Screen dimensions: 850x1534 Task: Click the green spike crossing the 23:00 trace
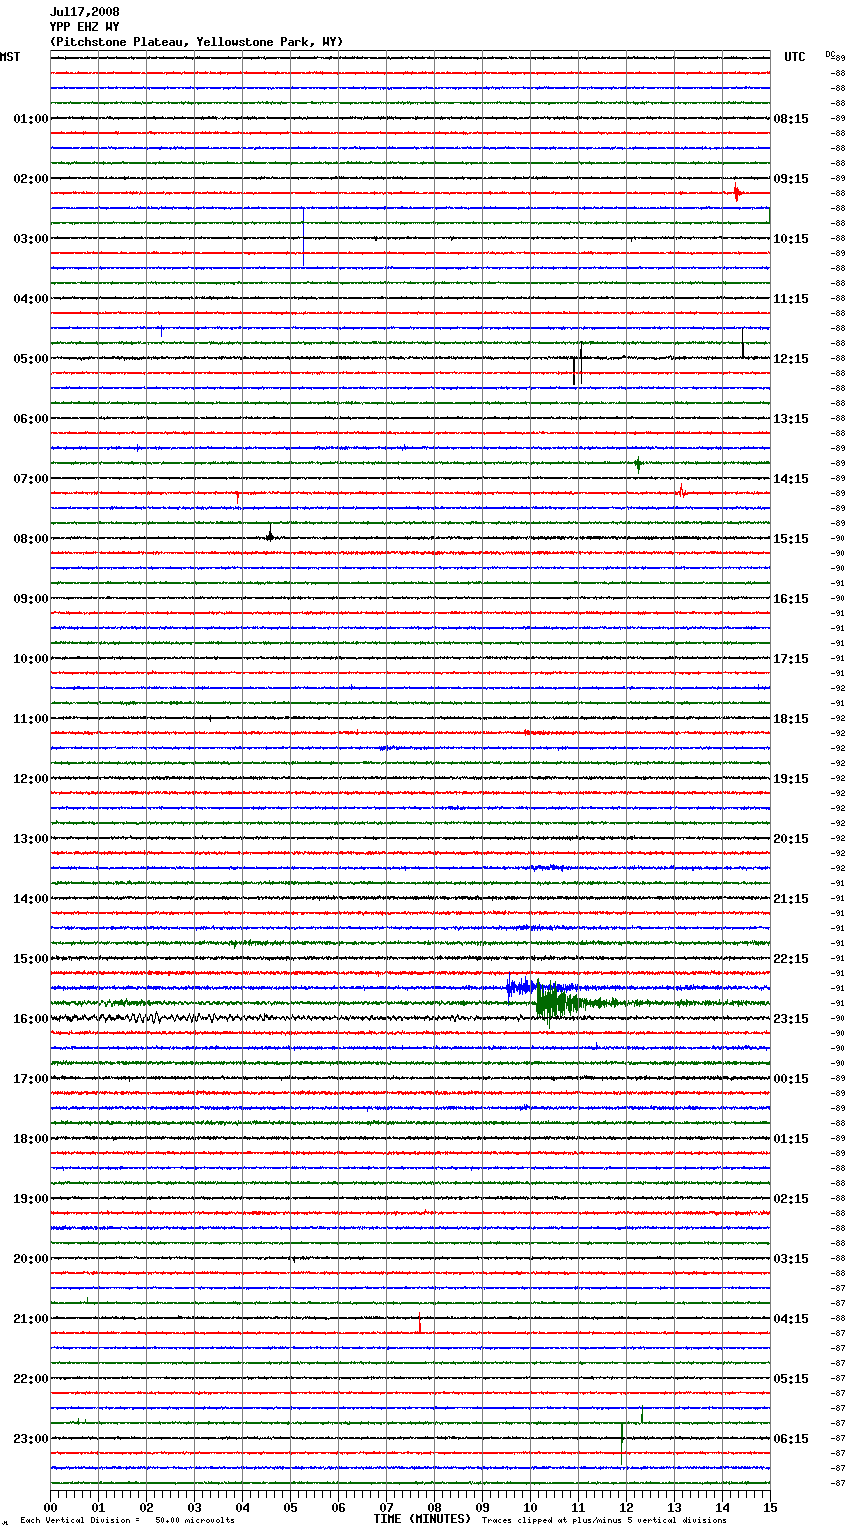coord(622,1443)
